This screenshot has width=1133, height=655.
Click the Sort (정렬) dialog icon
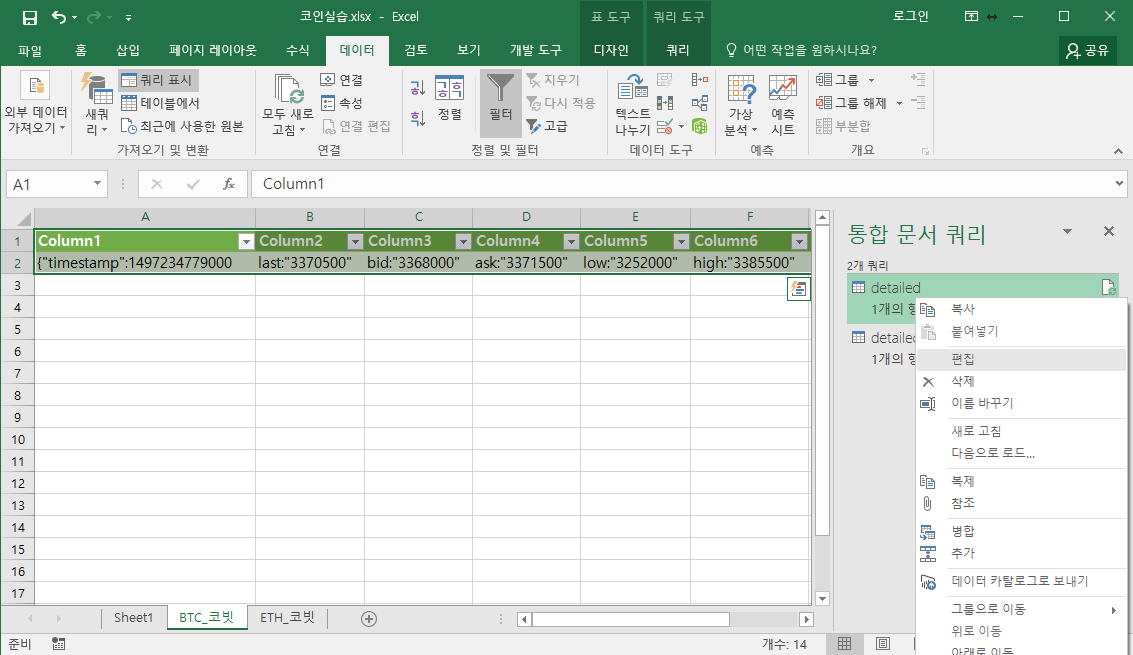[x=449, y=98]
